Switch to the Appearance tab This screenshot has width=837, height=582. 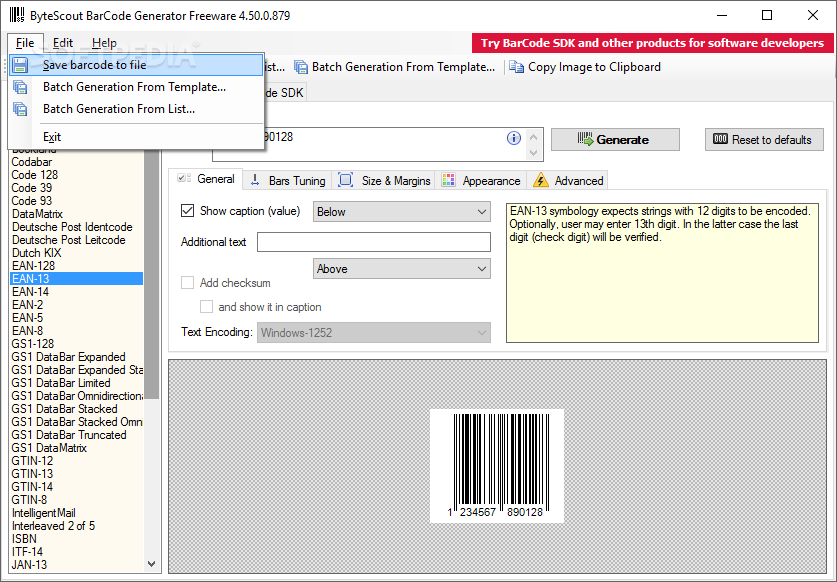[481, 180]
